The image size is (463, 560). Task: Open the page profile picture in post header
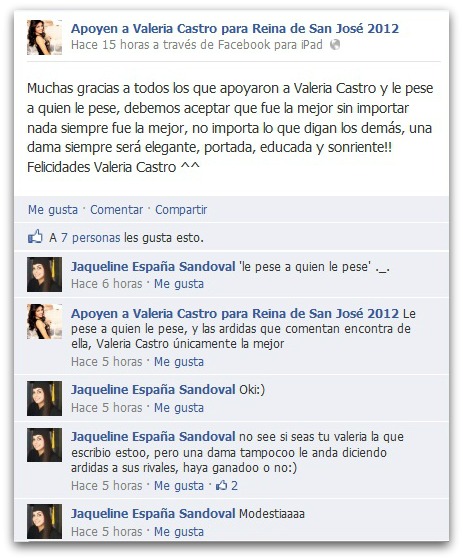pyautogui.click(x=44, y=37)
